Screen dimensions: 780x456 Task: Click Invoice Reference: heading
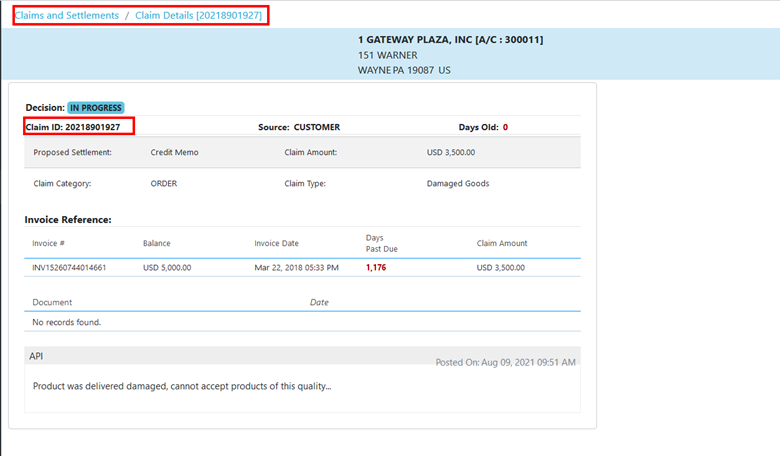click(x=68, y=220)
